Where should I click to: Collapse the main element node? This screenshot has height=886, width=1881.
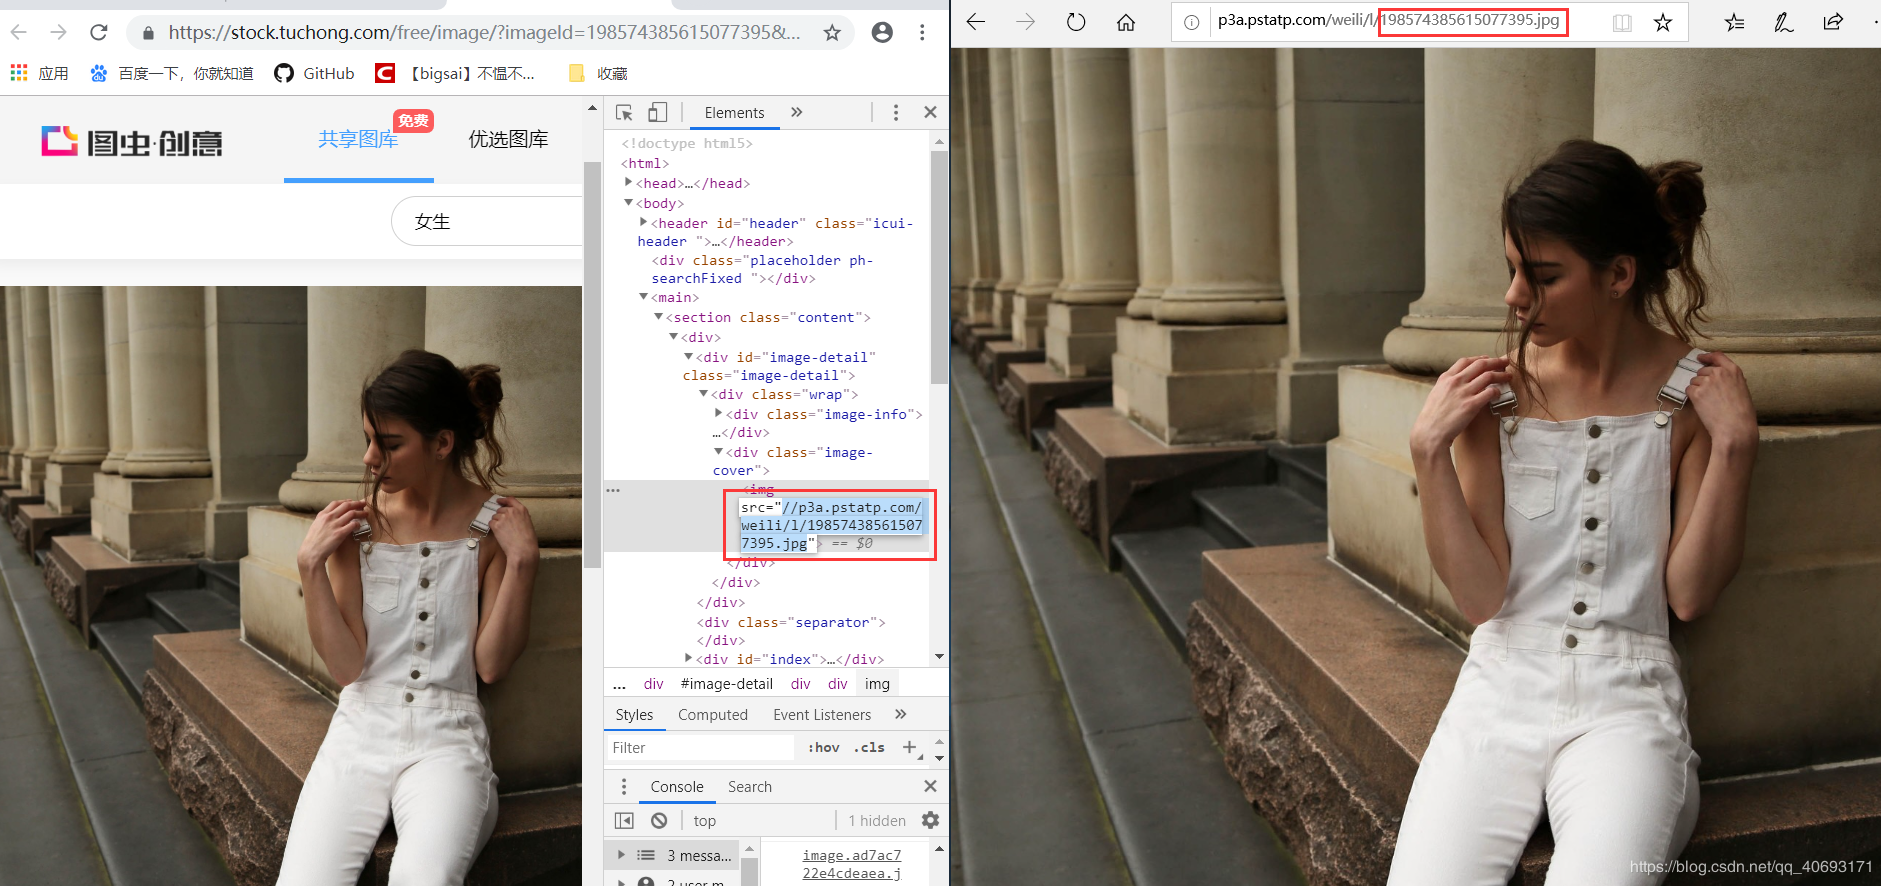644,297
